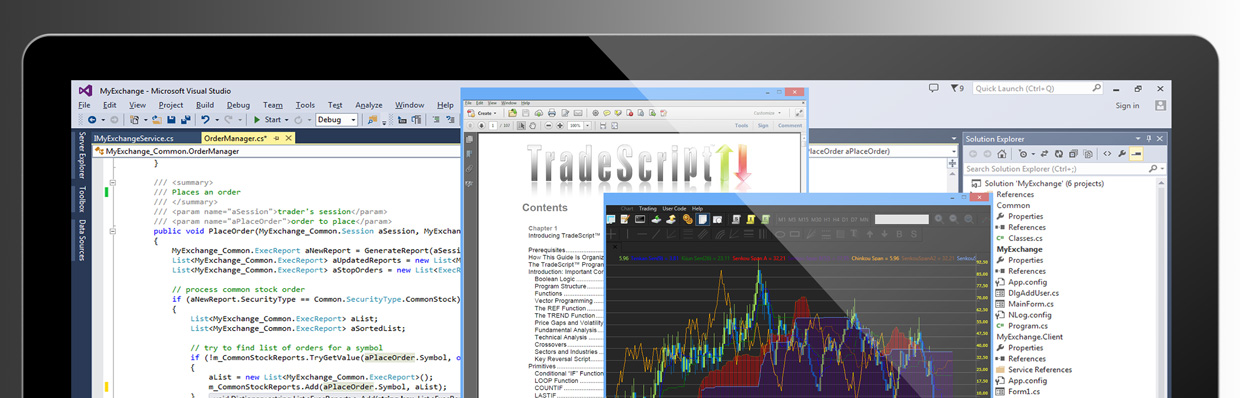This screenshot has width=1240, height=398.
Task: Open bookmarks panel in PDF reader sidebar
Action: [x=469, y=154]
